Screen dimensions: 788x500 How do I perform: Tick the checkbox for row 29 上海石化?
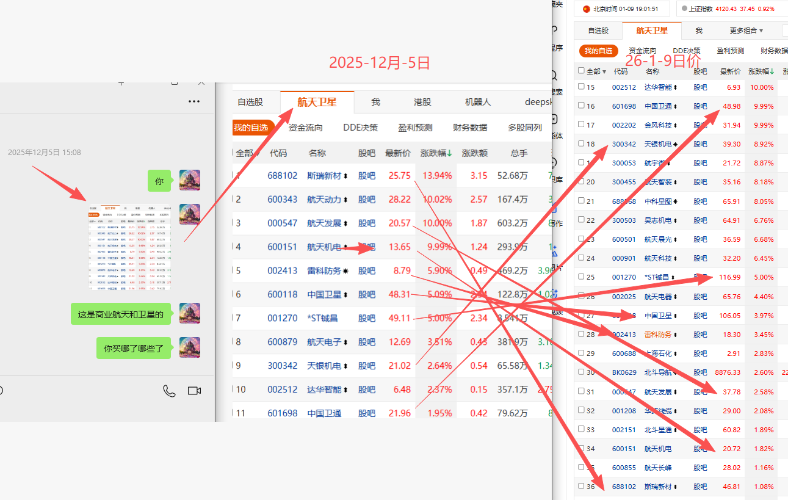click(x=581, y=353)
